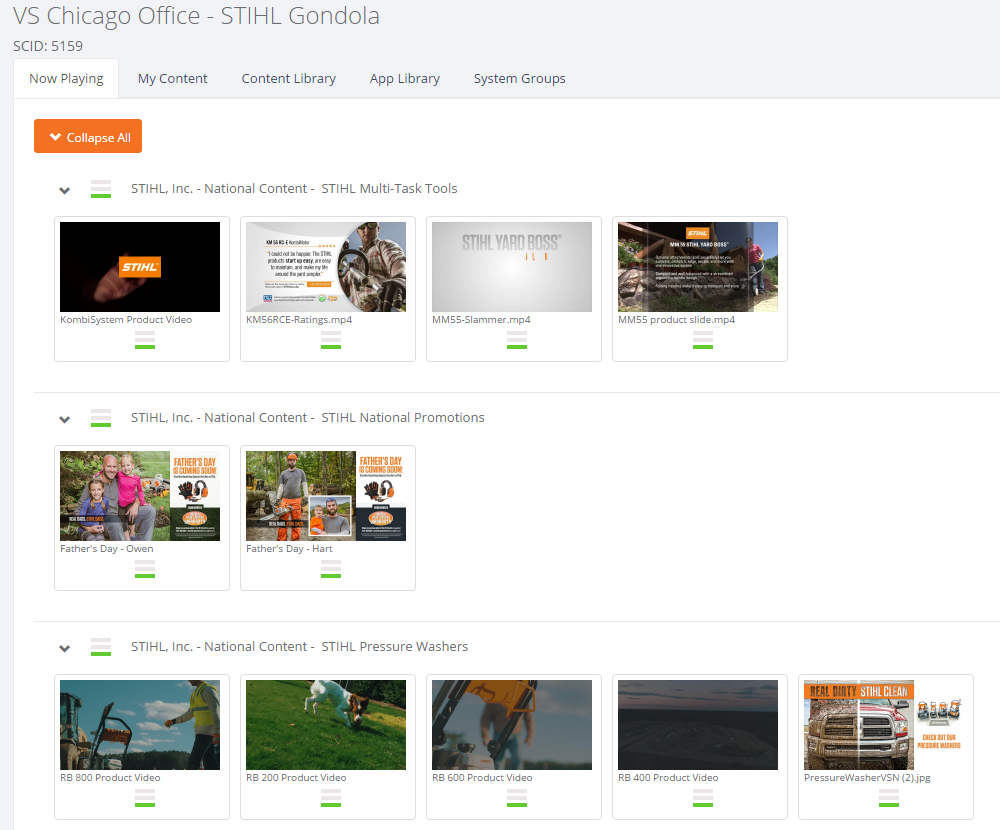The image size is (1000, 830).
Task: Click the bars icon under RB 400 Product Video
Action: [x=703, y=798]
